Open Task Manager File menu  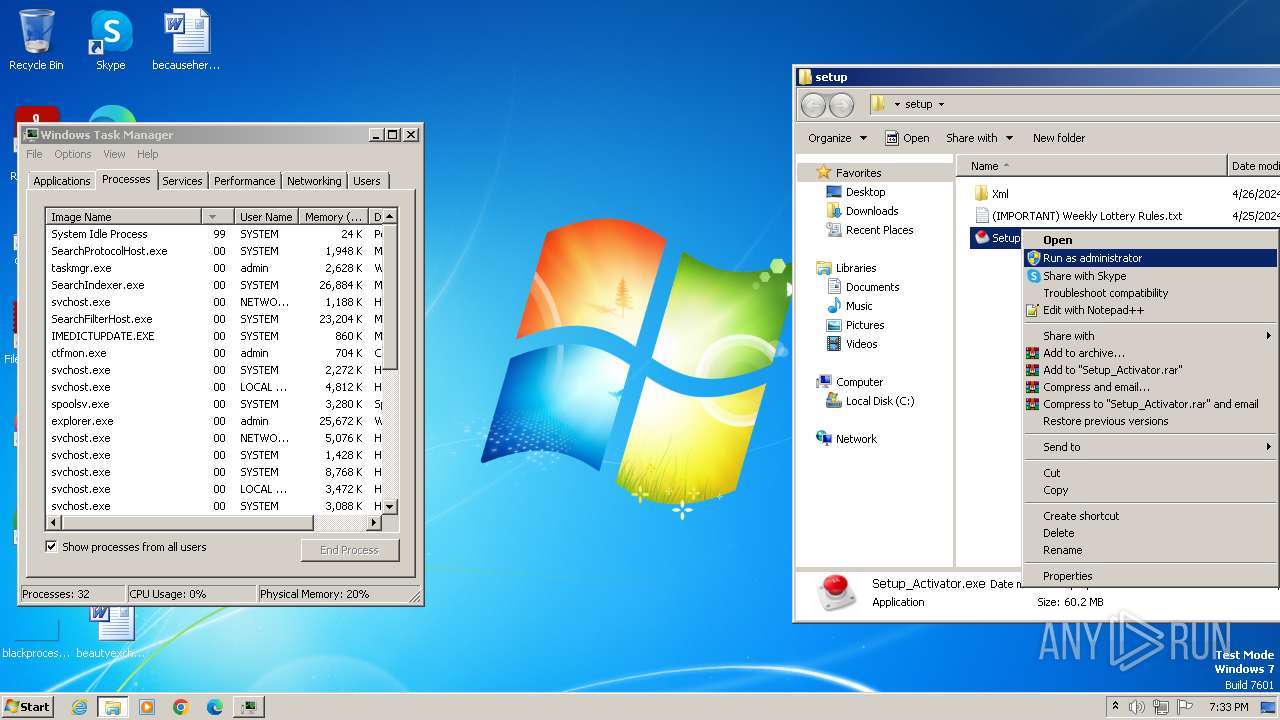(34, 154)
